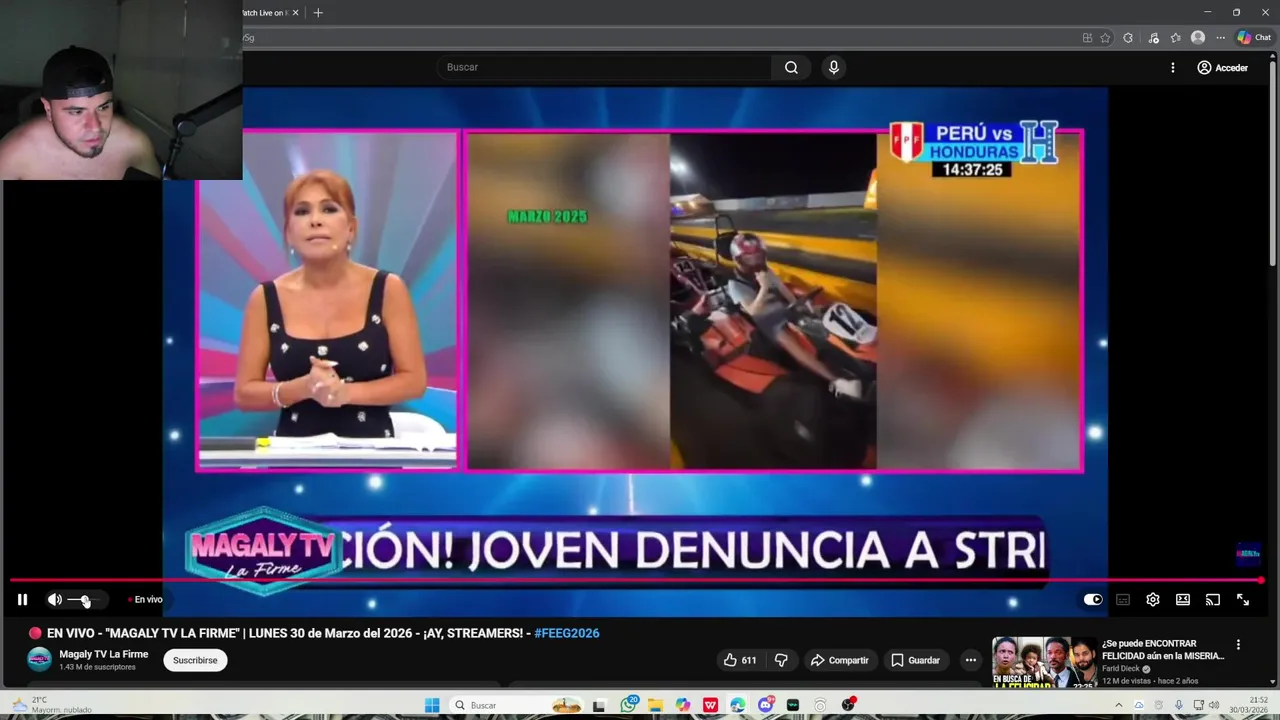Open the media control music icon

point(1153,38)
